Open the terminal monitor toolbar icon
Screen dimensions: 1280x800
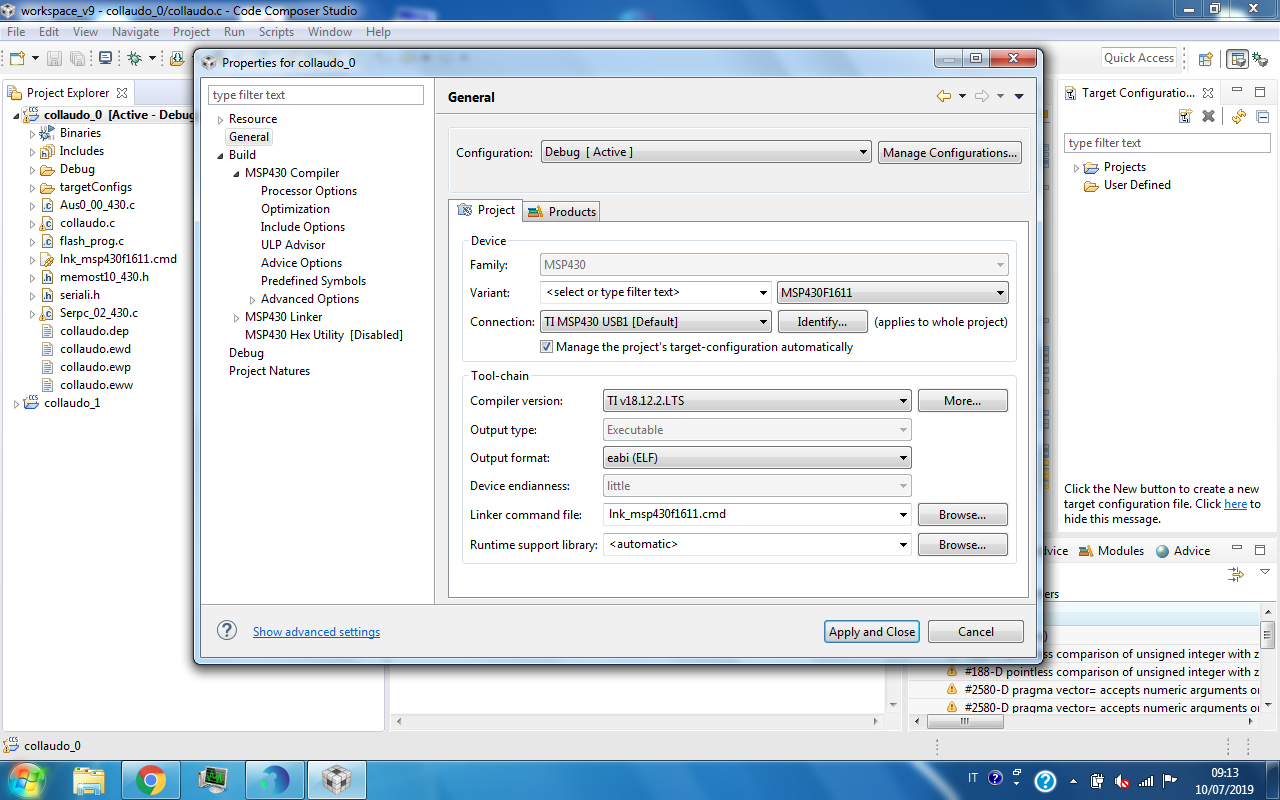[x=105, y=58]
